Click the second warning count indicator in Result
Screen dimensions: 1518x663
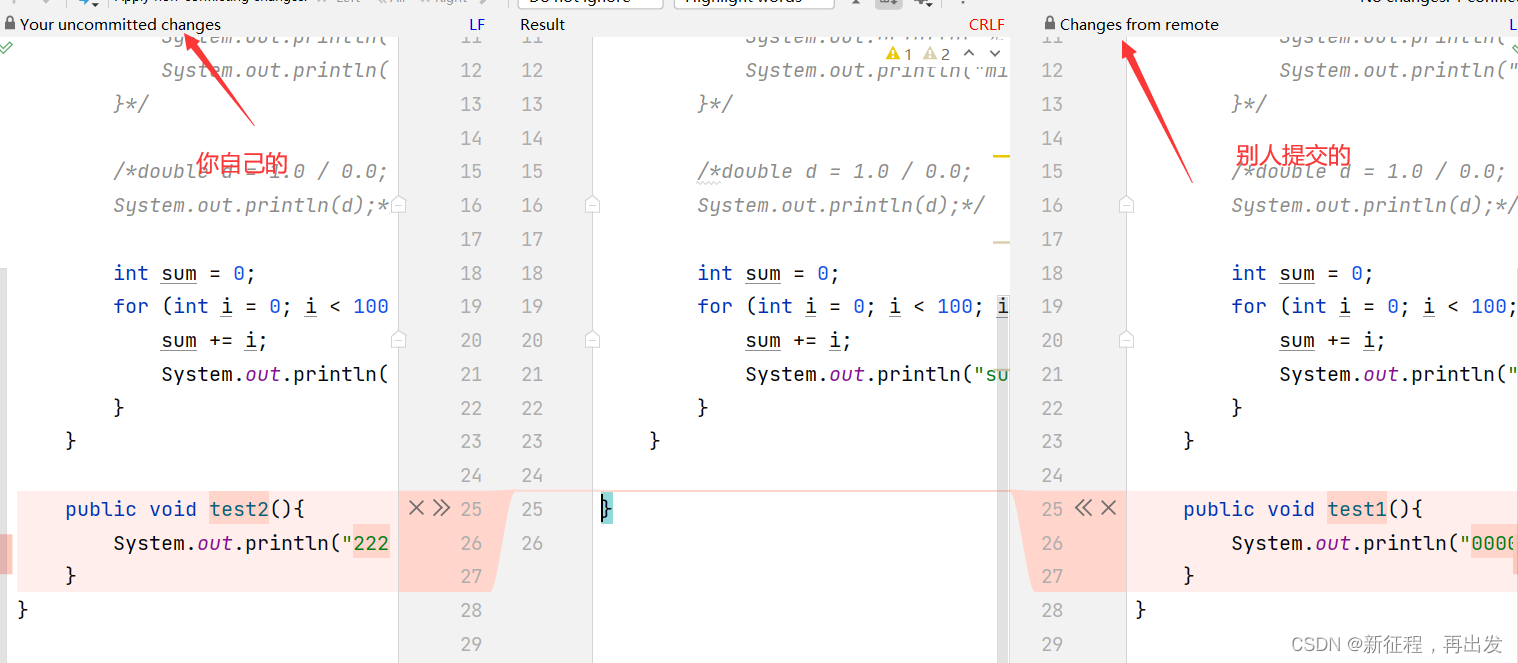(936, 53)
